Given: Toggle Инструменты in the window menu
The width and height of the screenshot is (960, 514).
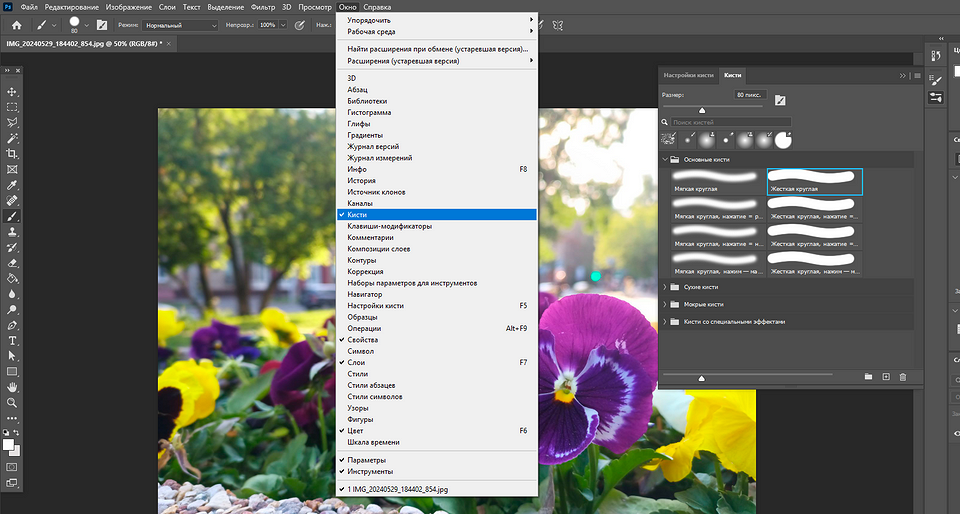Looking at the screenshot, I should (x=369, y=471).
